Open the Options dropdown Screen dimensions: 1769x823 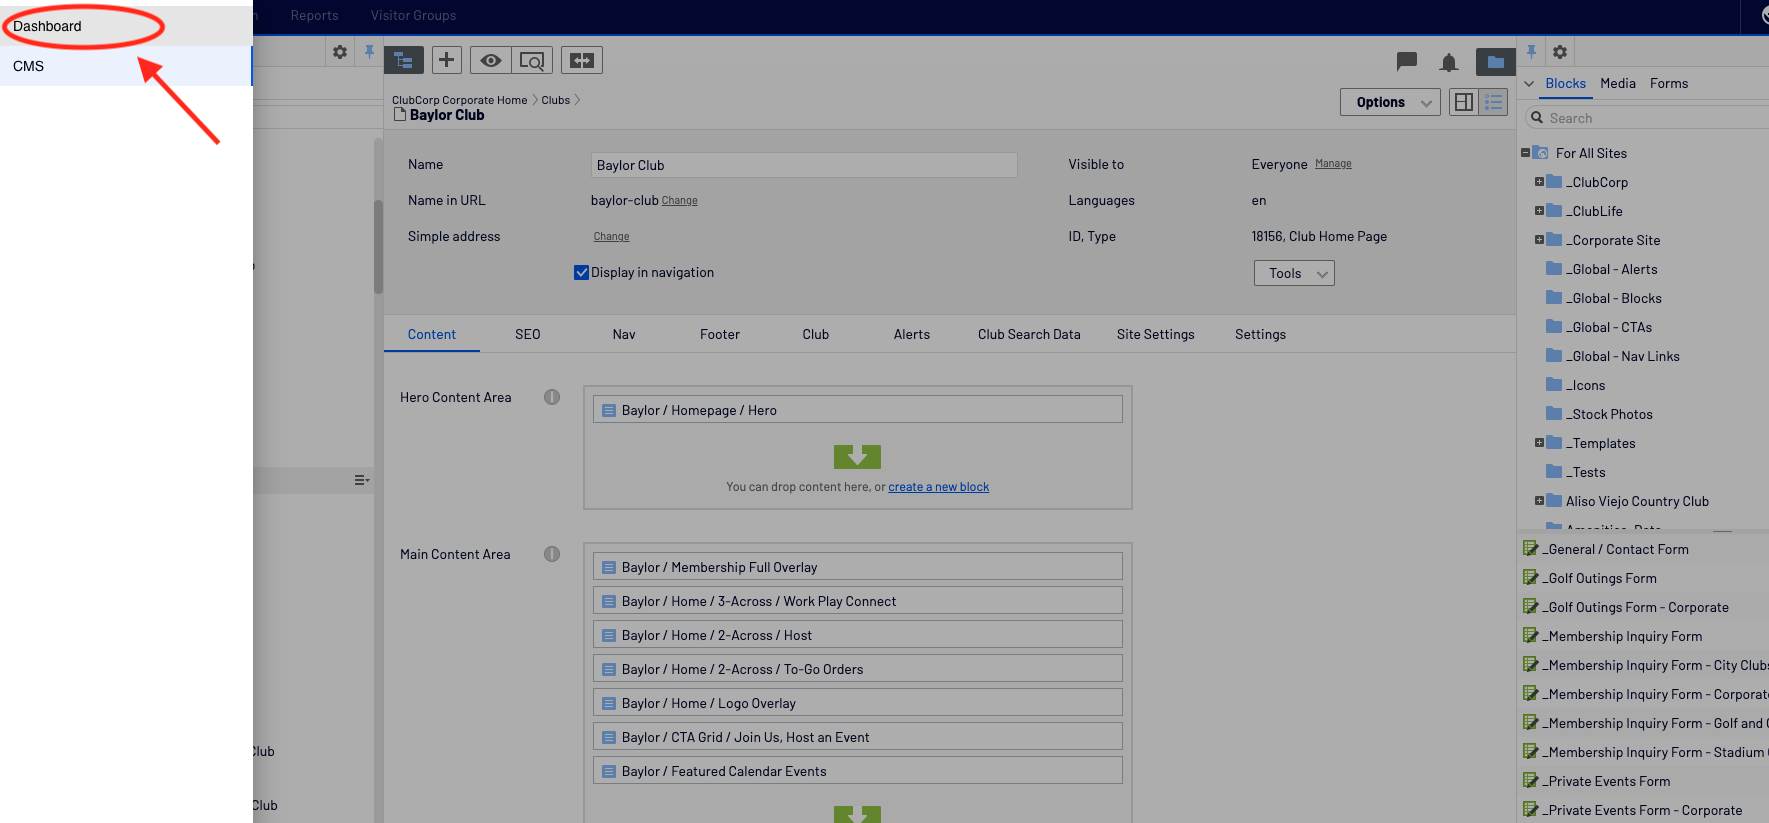click(x=1391, y=102)
